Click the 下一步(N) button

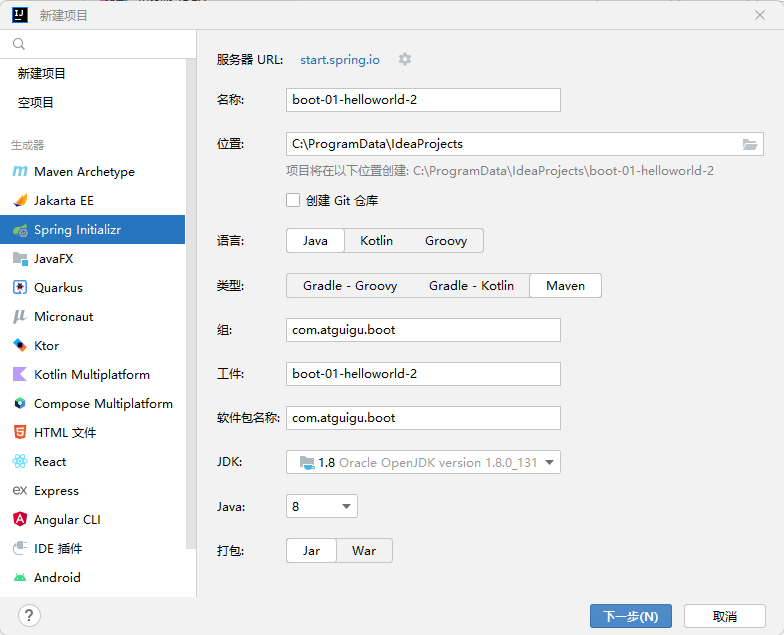point(630,616)
